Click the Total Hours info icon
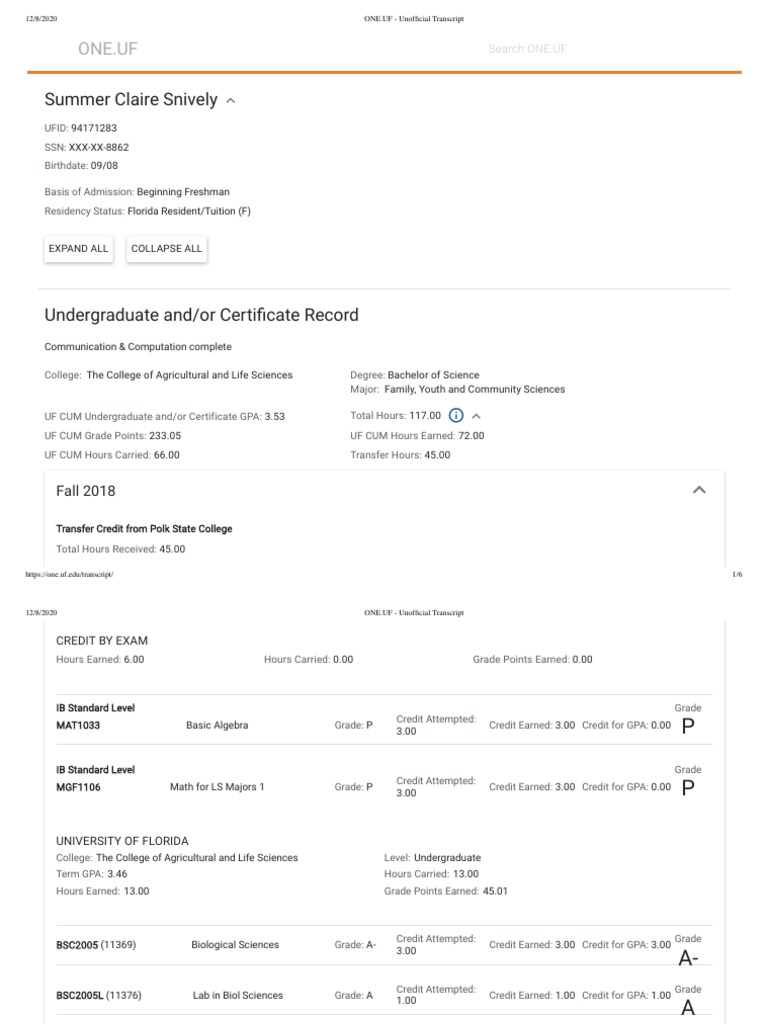 (x=456, y=416)
